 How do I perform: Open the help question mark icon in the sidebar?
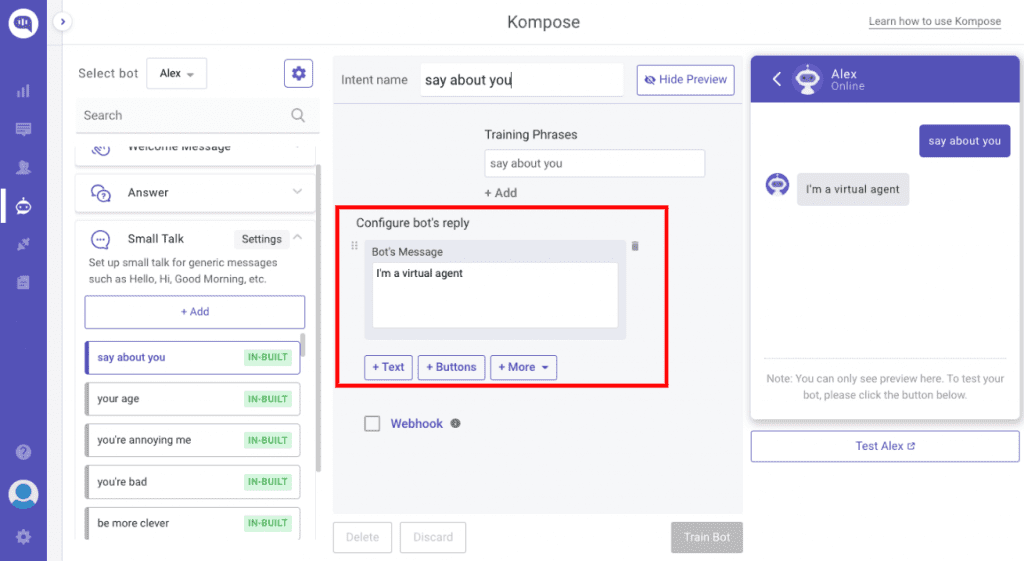click(x=23, y=452)
